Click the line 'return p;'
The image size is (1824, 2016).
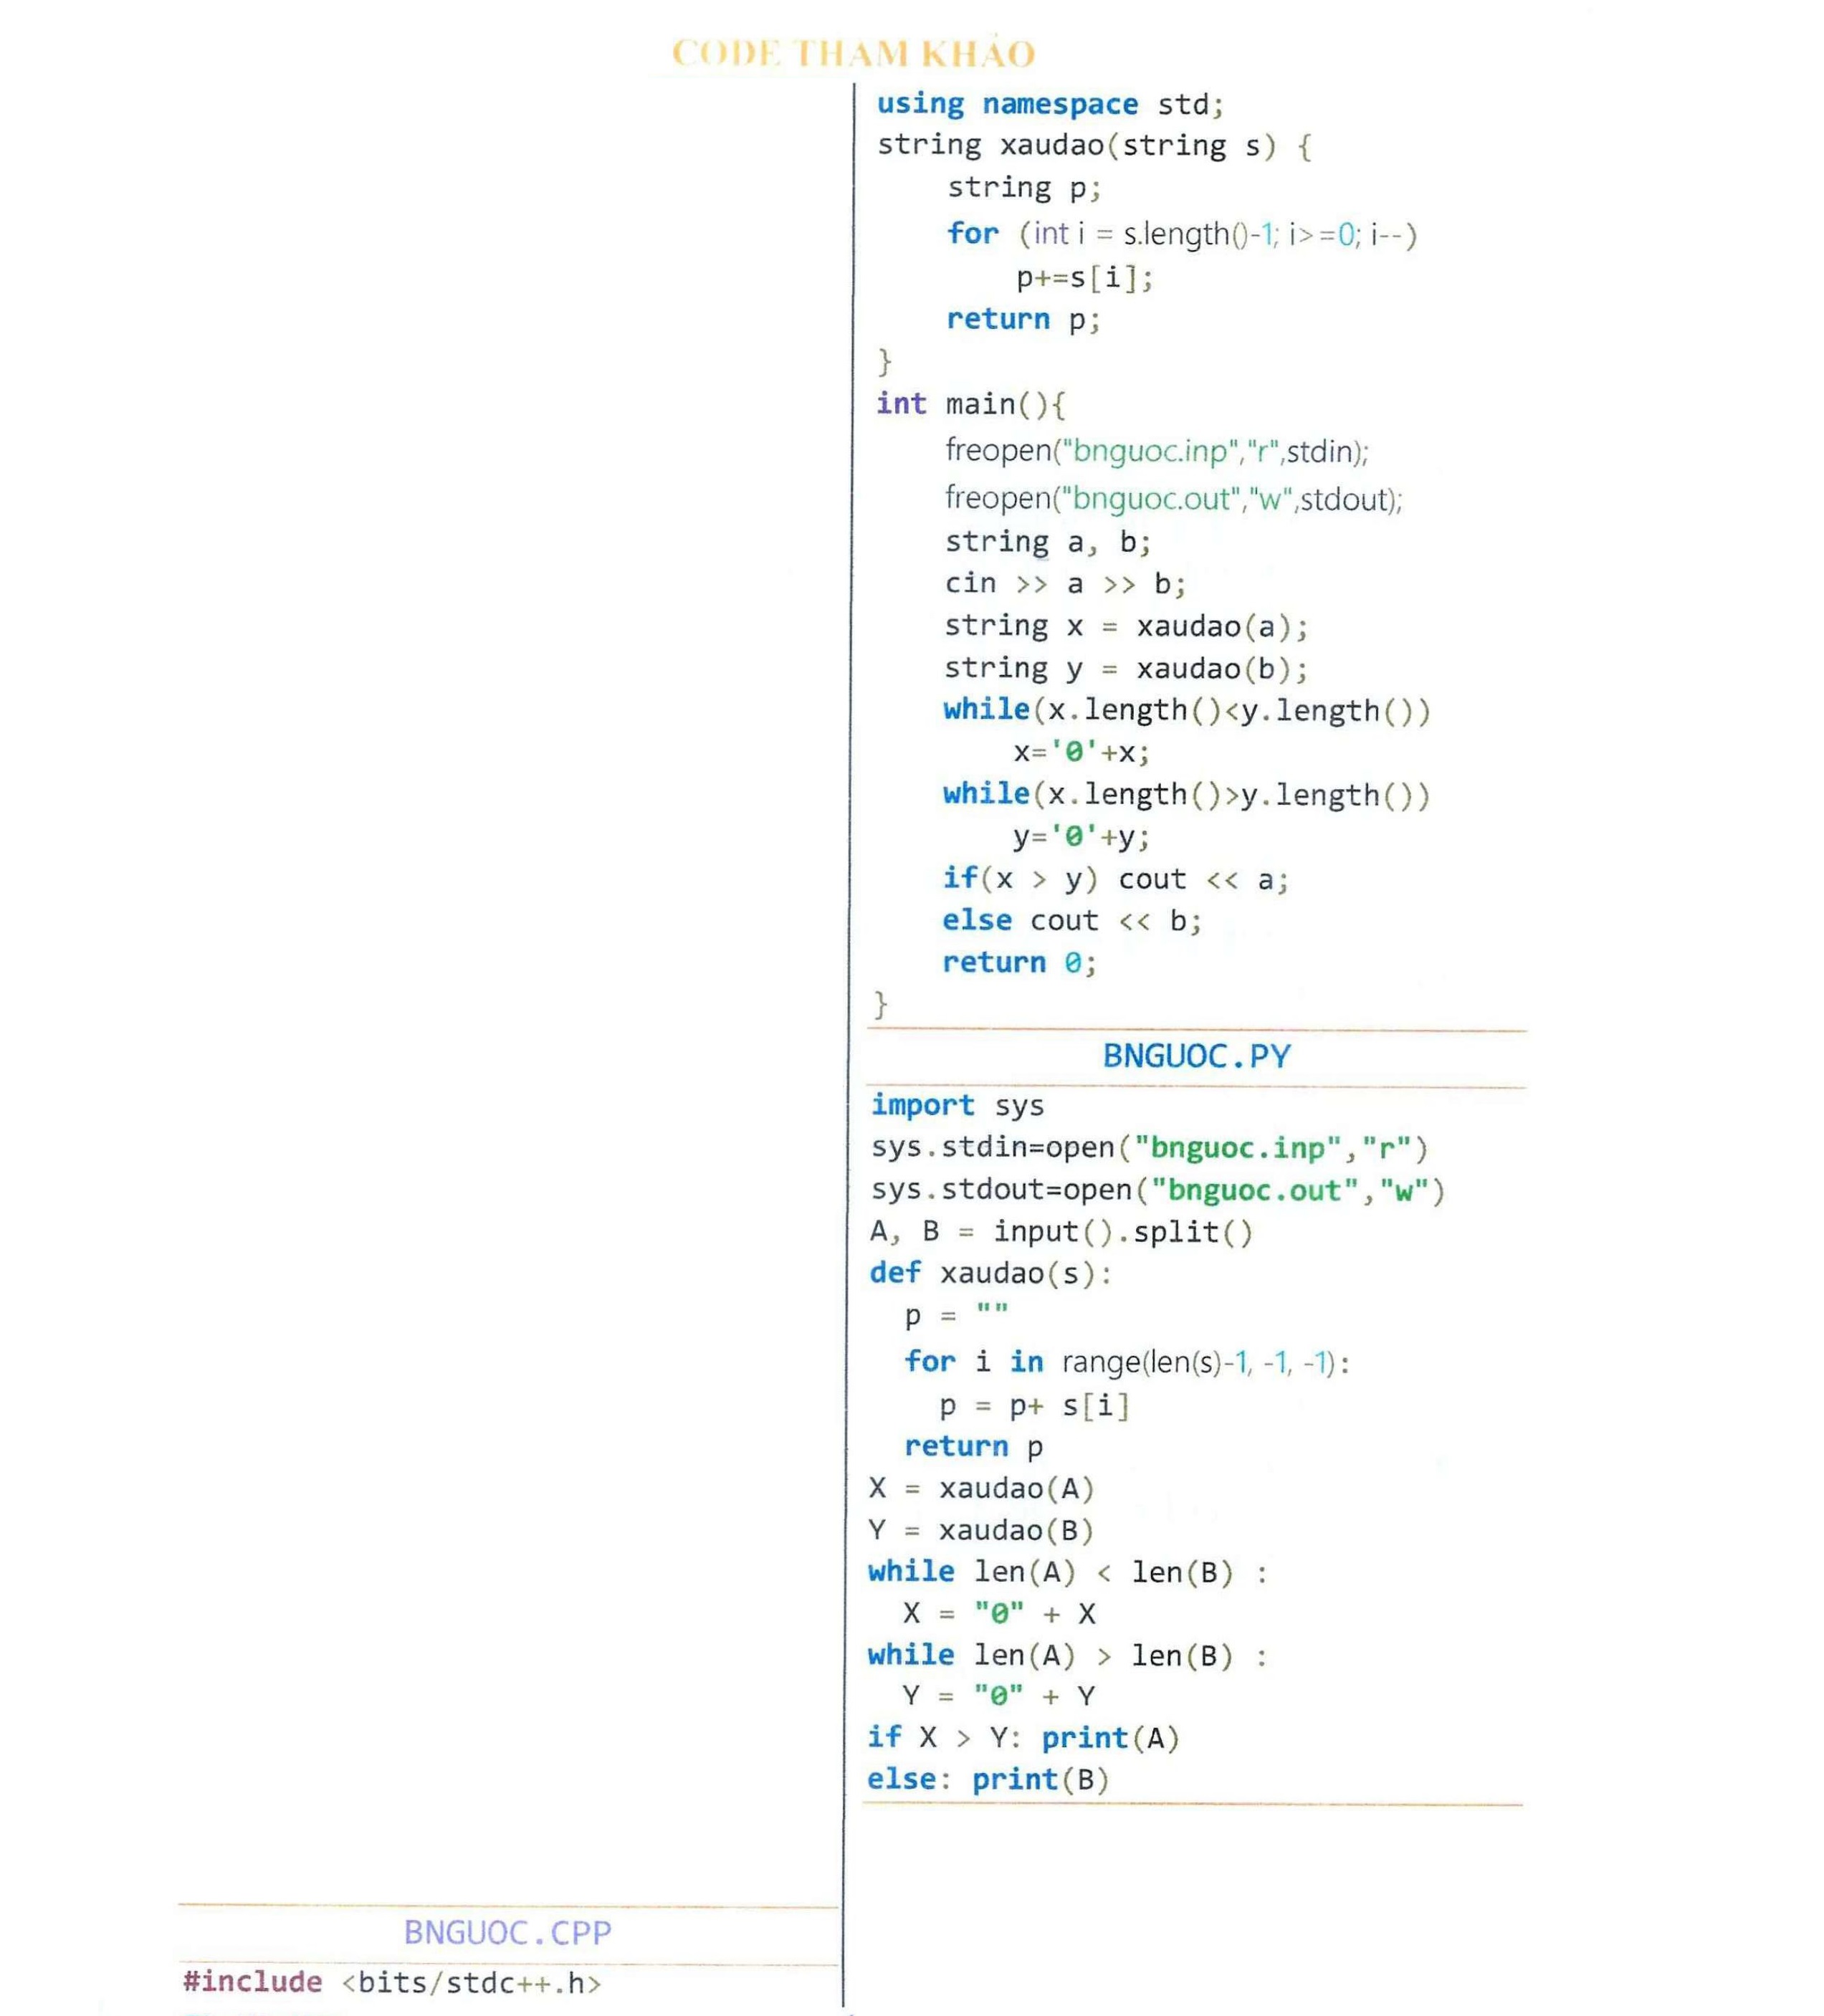coord(1024,320)
